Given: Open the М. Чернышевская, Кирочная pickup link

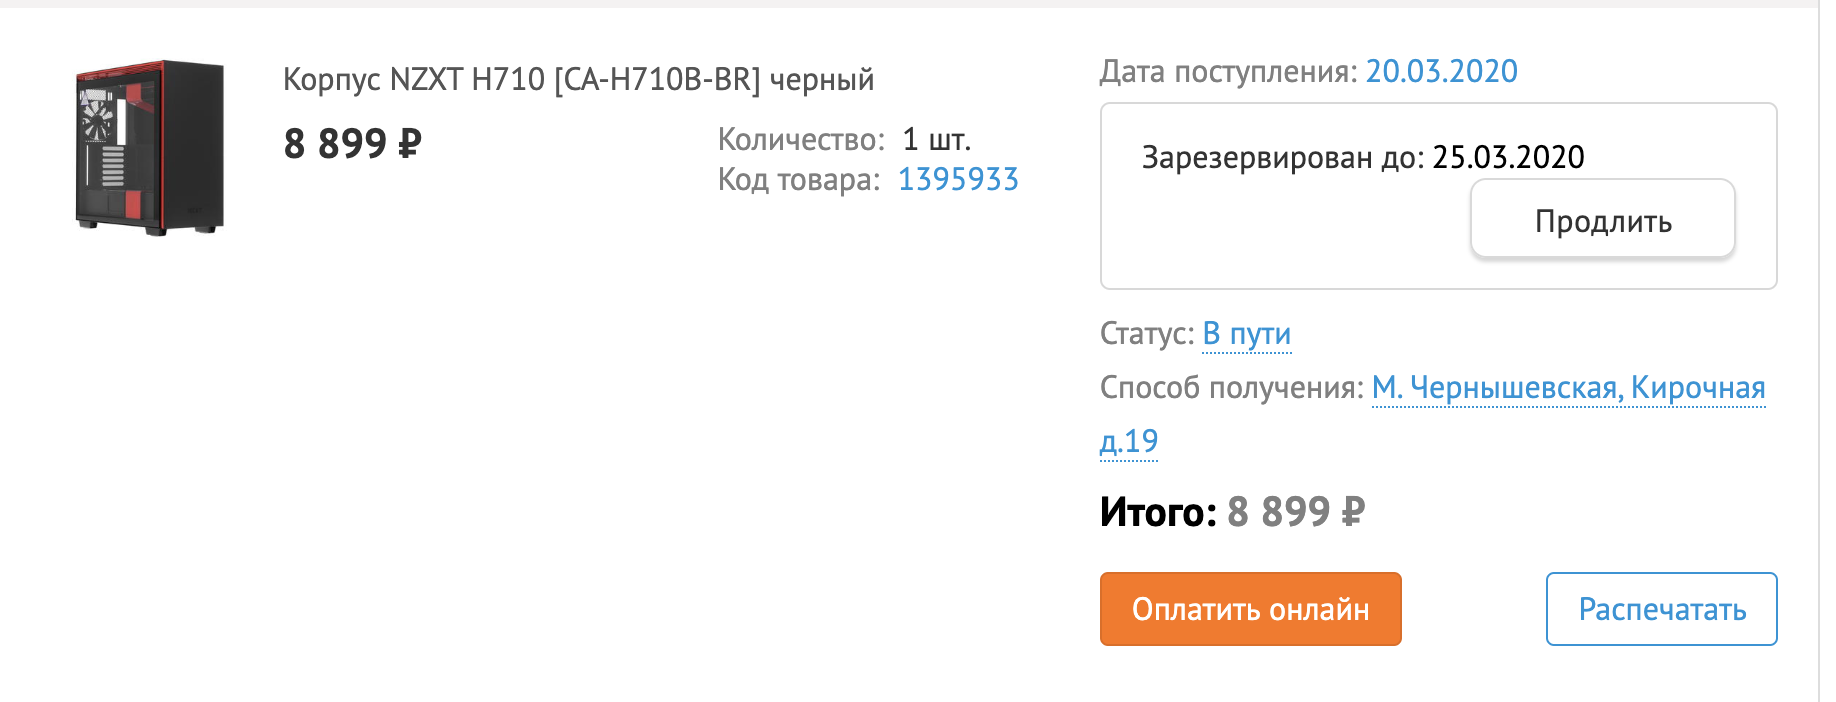Looking at the screenshot, I should tap(1568, 387).
